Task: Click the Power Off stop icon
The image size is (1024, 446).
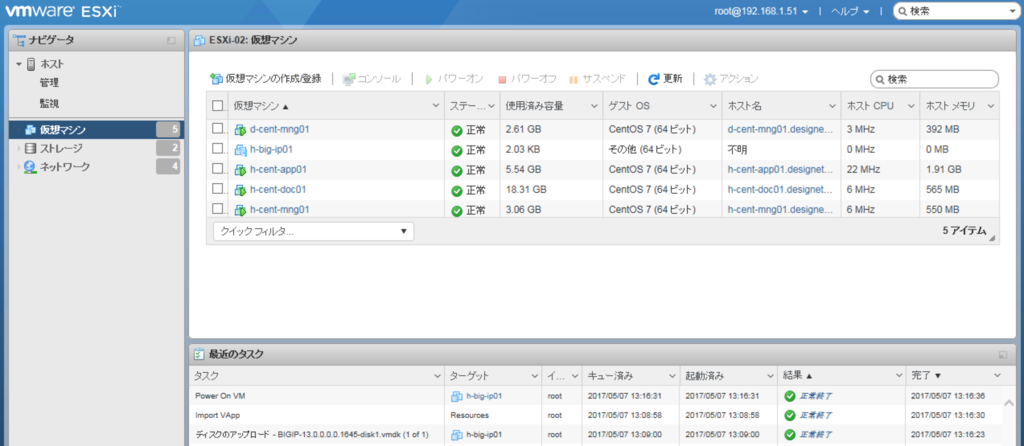Action: pos(502,80)
